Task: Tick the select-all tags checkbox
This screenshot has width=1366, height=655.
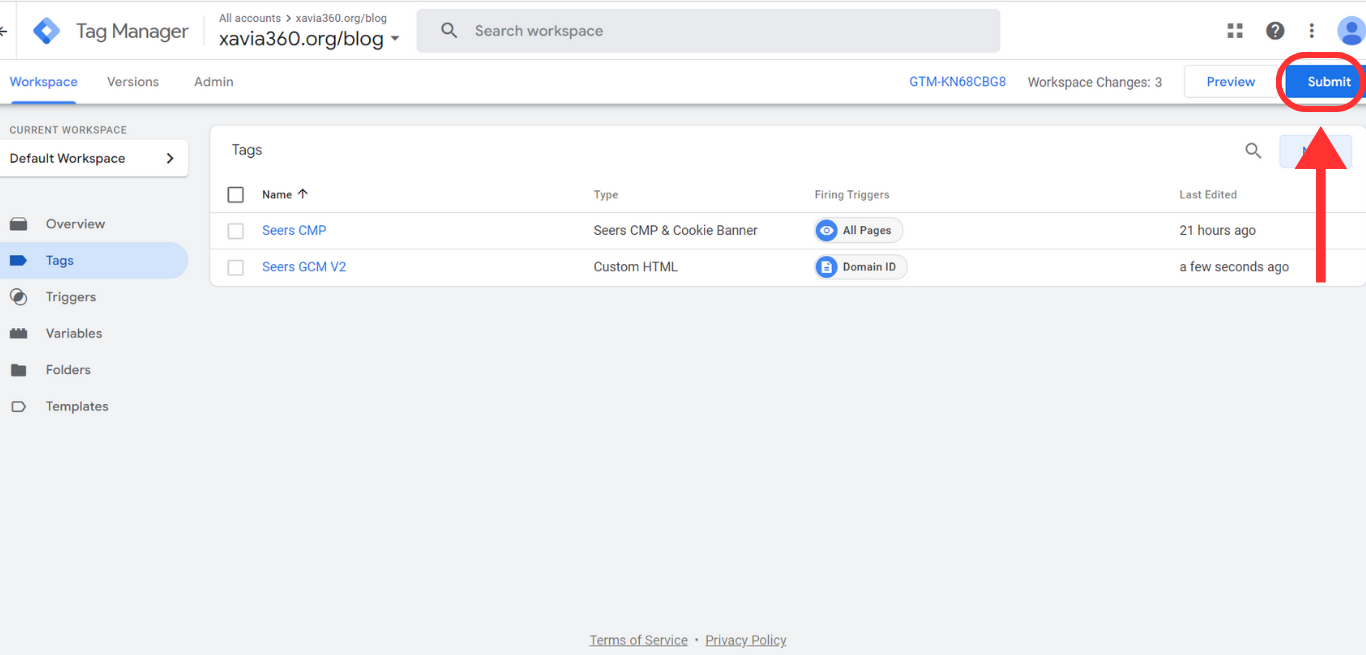Action: 236,194
